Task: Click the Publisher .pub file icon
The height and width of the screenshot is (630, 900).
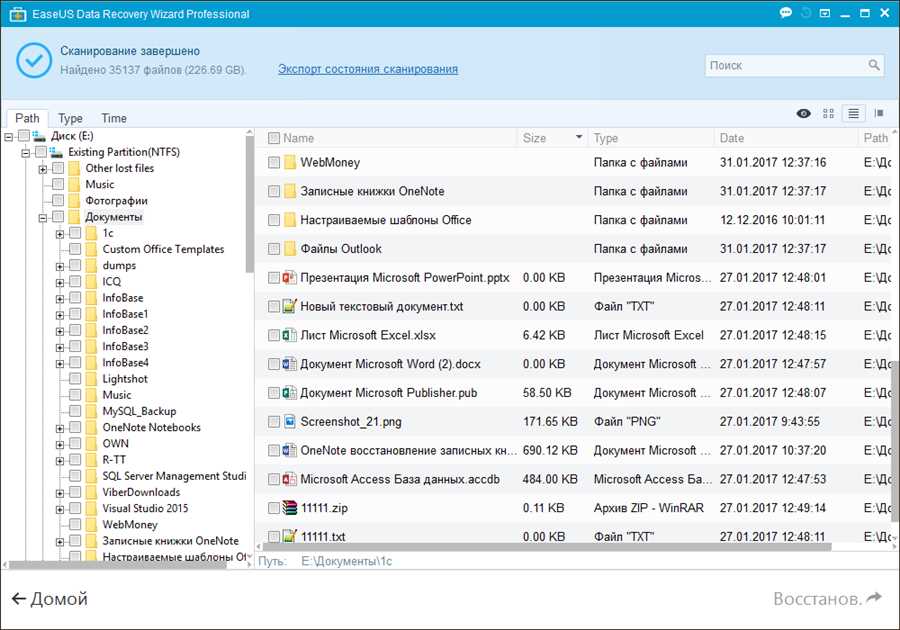Action: (x=290, y=392)
